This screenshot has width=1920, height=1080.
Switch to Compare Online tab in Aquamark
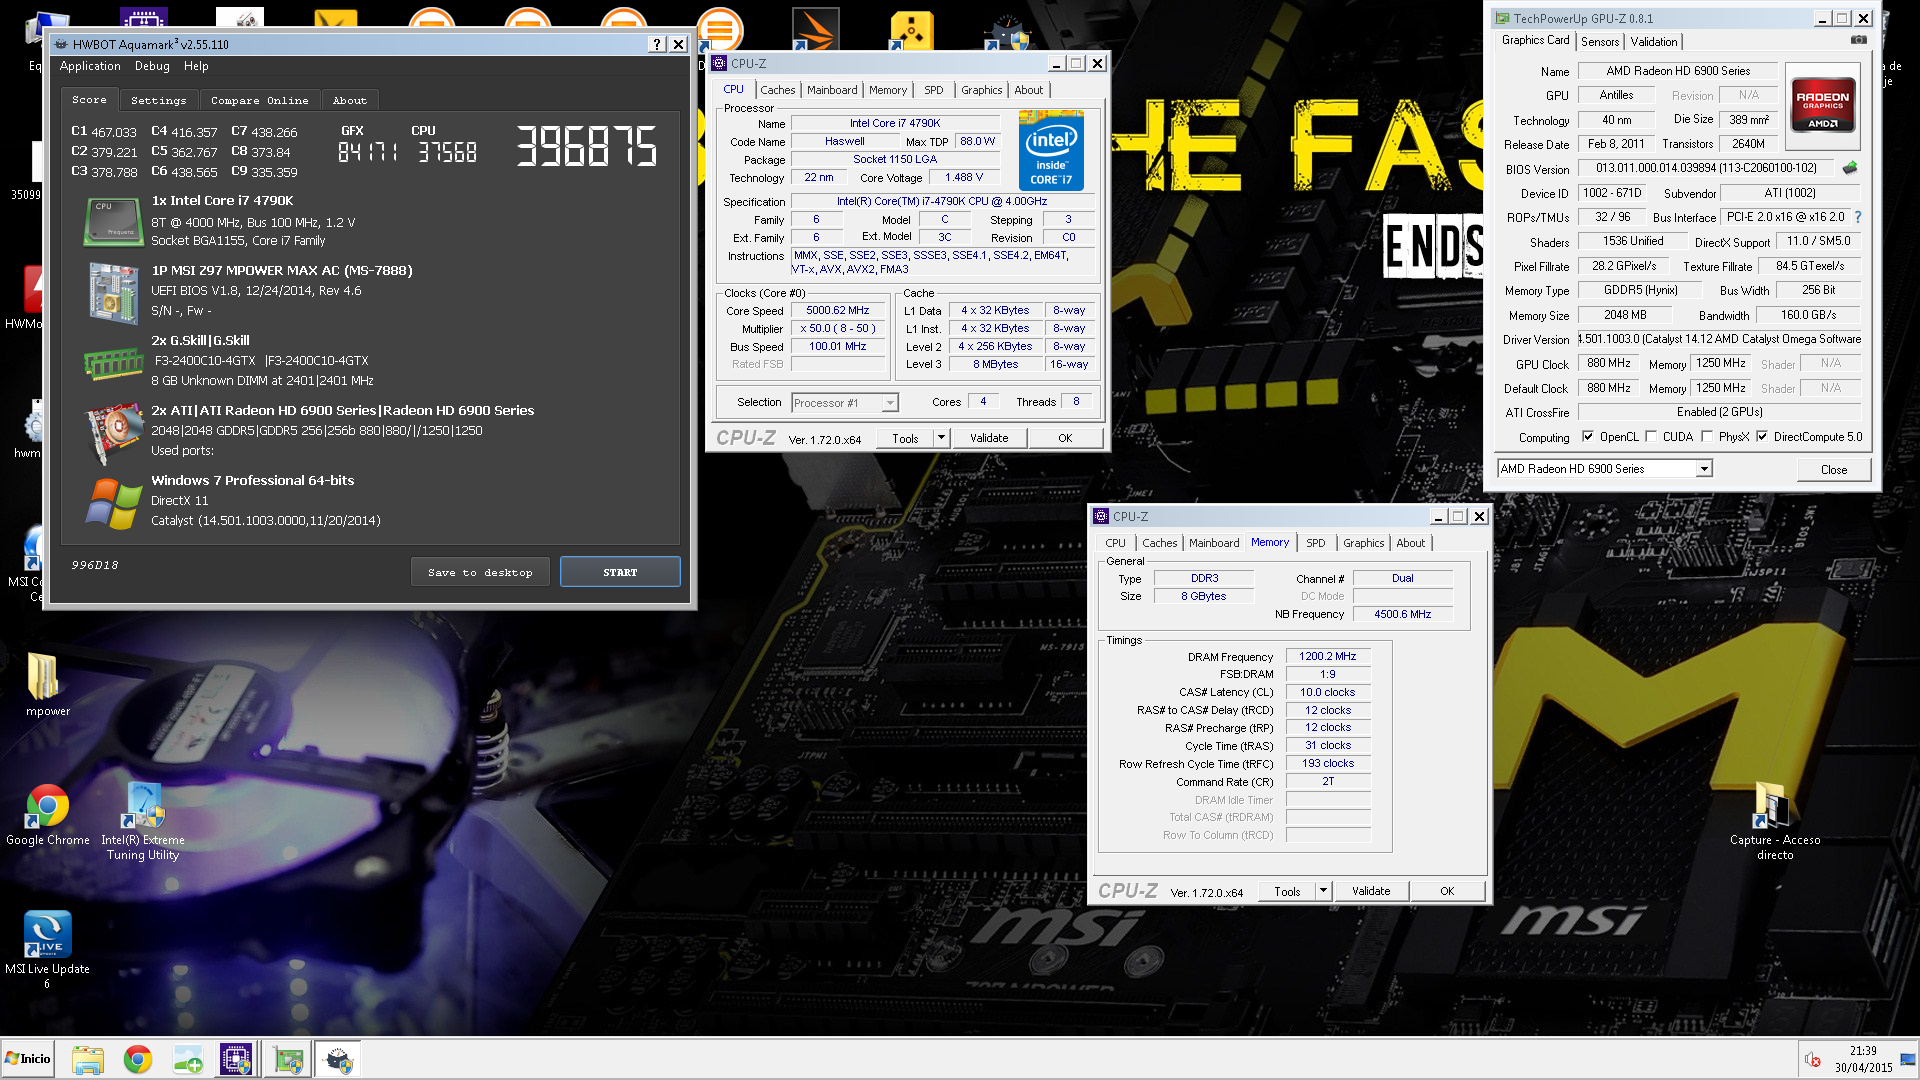tap(259, 100)
